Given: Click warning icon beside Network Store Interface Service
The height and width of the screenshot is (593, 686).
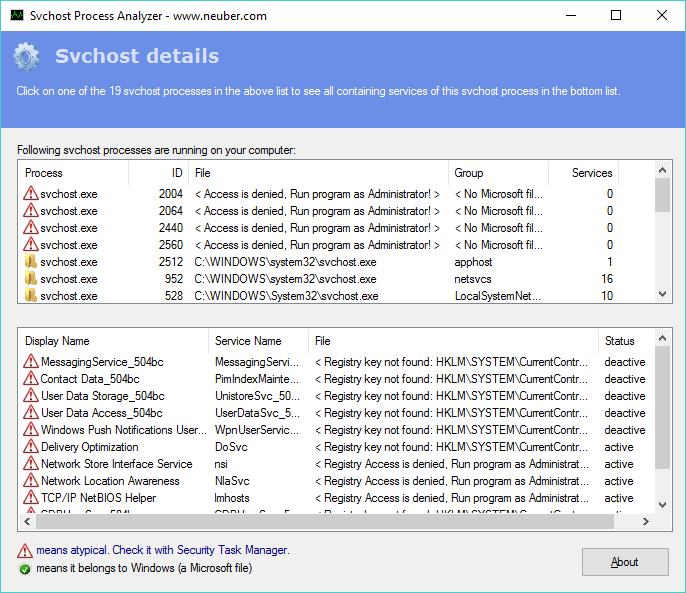Looking at the screenshot, I should (x=31, y=464).
